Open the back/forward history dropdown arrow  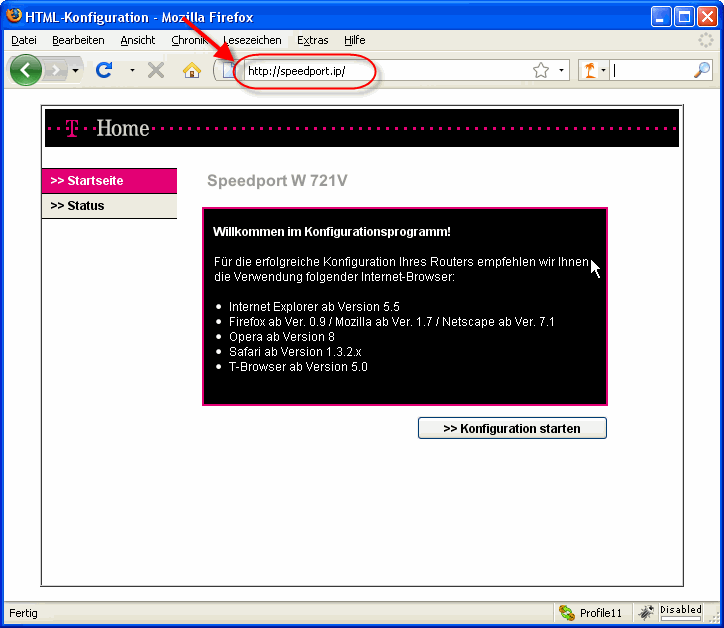76,70
